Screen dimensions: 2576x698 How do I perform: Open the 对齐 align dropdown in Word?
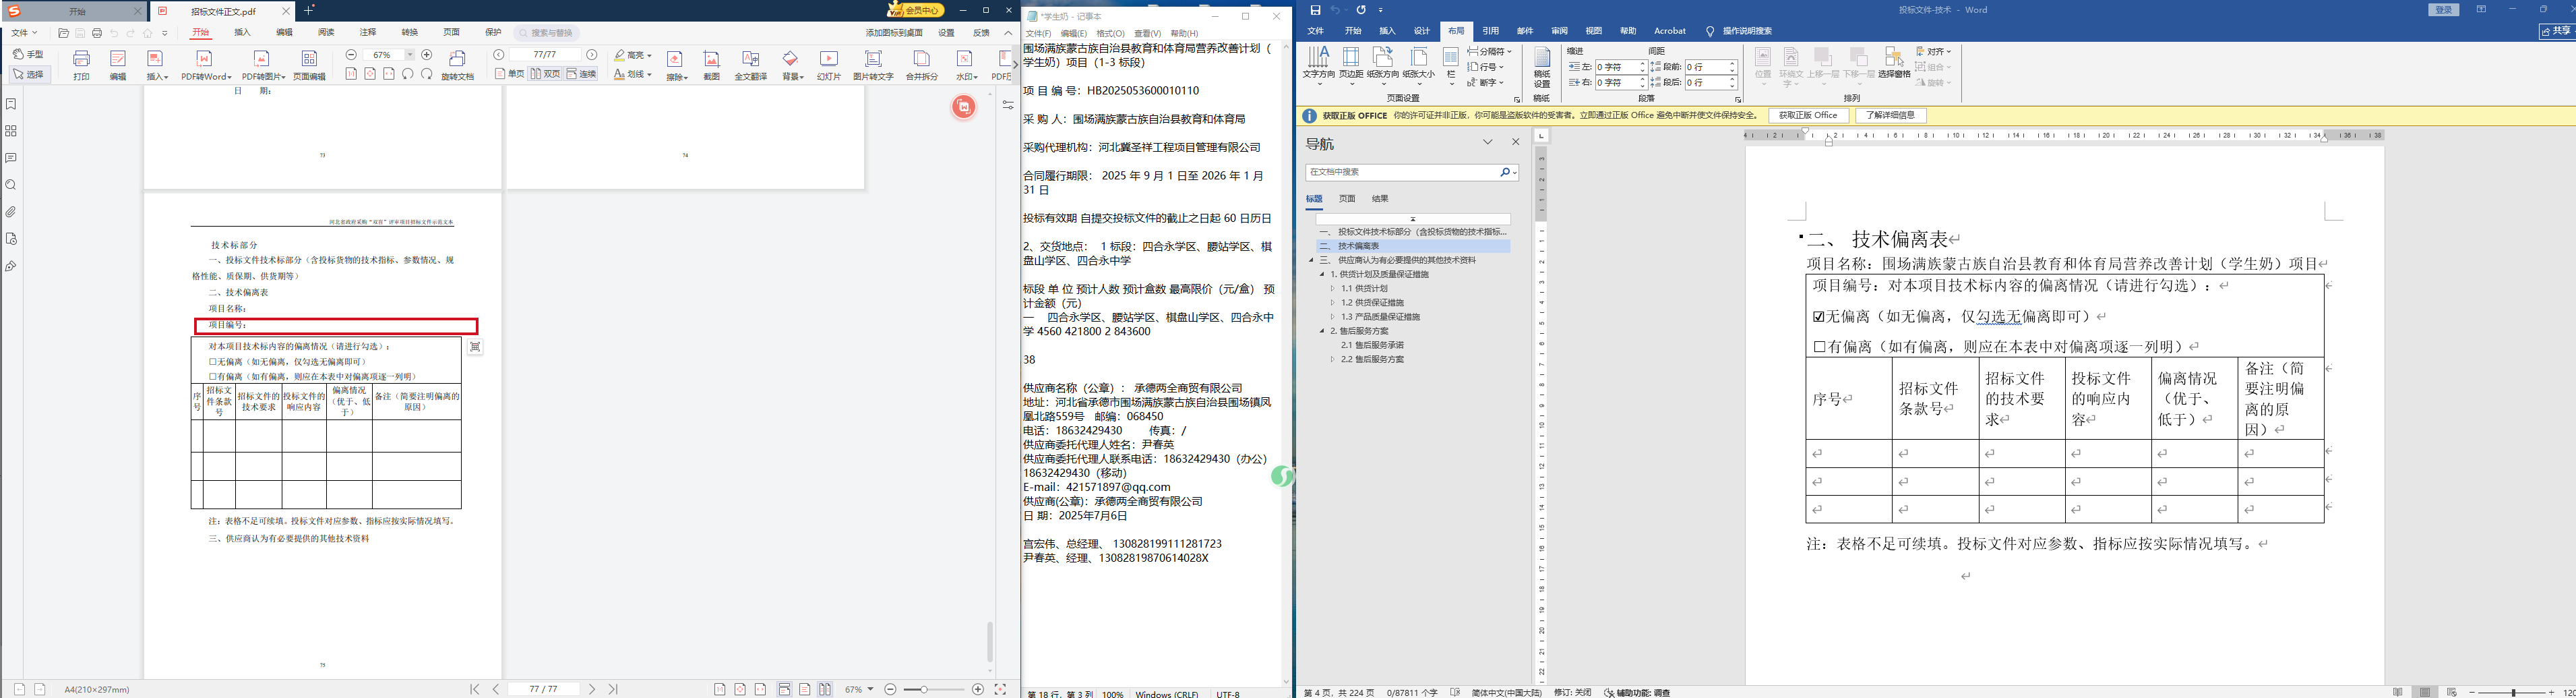click(x=1934, y=51)
